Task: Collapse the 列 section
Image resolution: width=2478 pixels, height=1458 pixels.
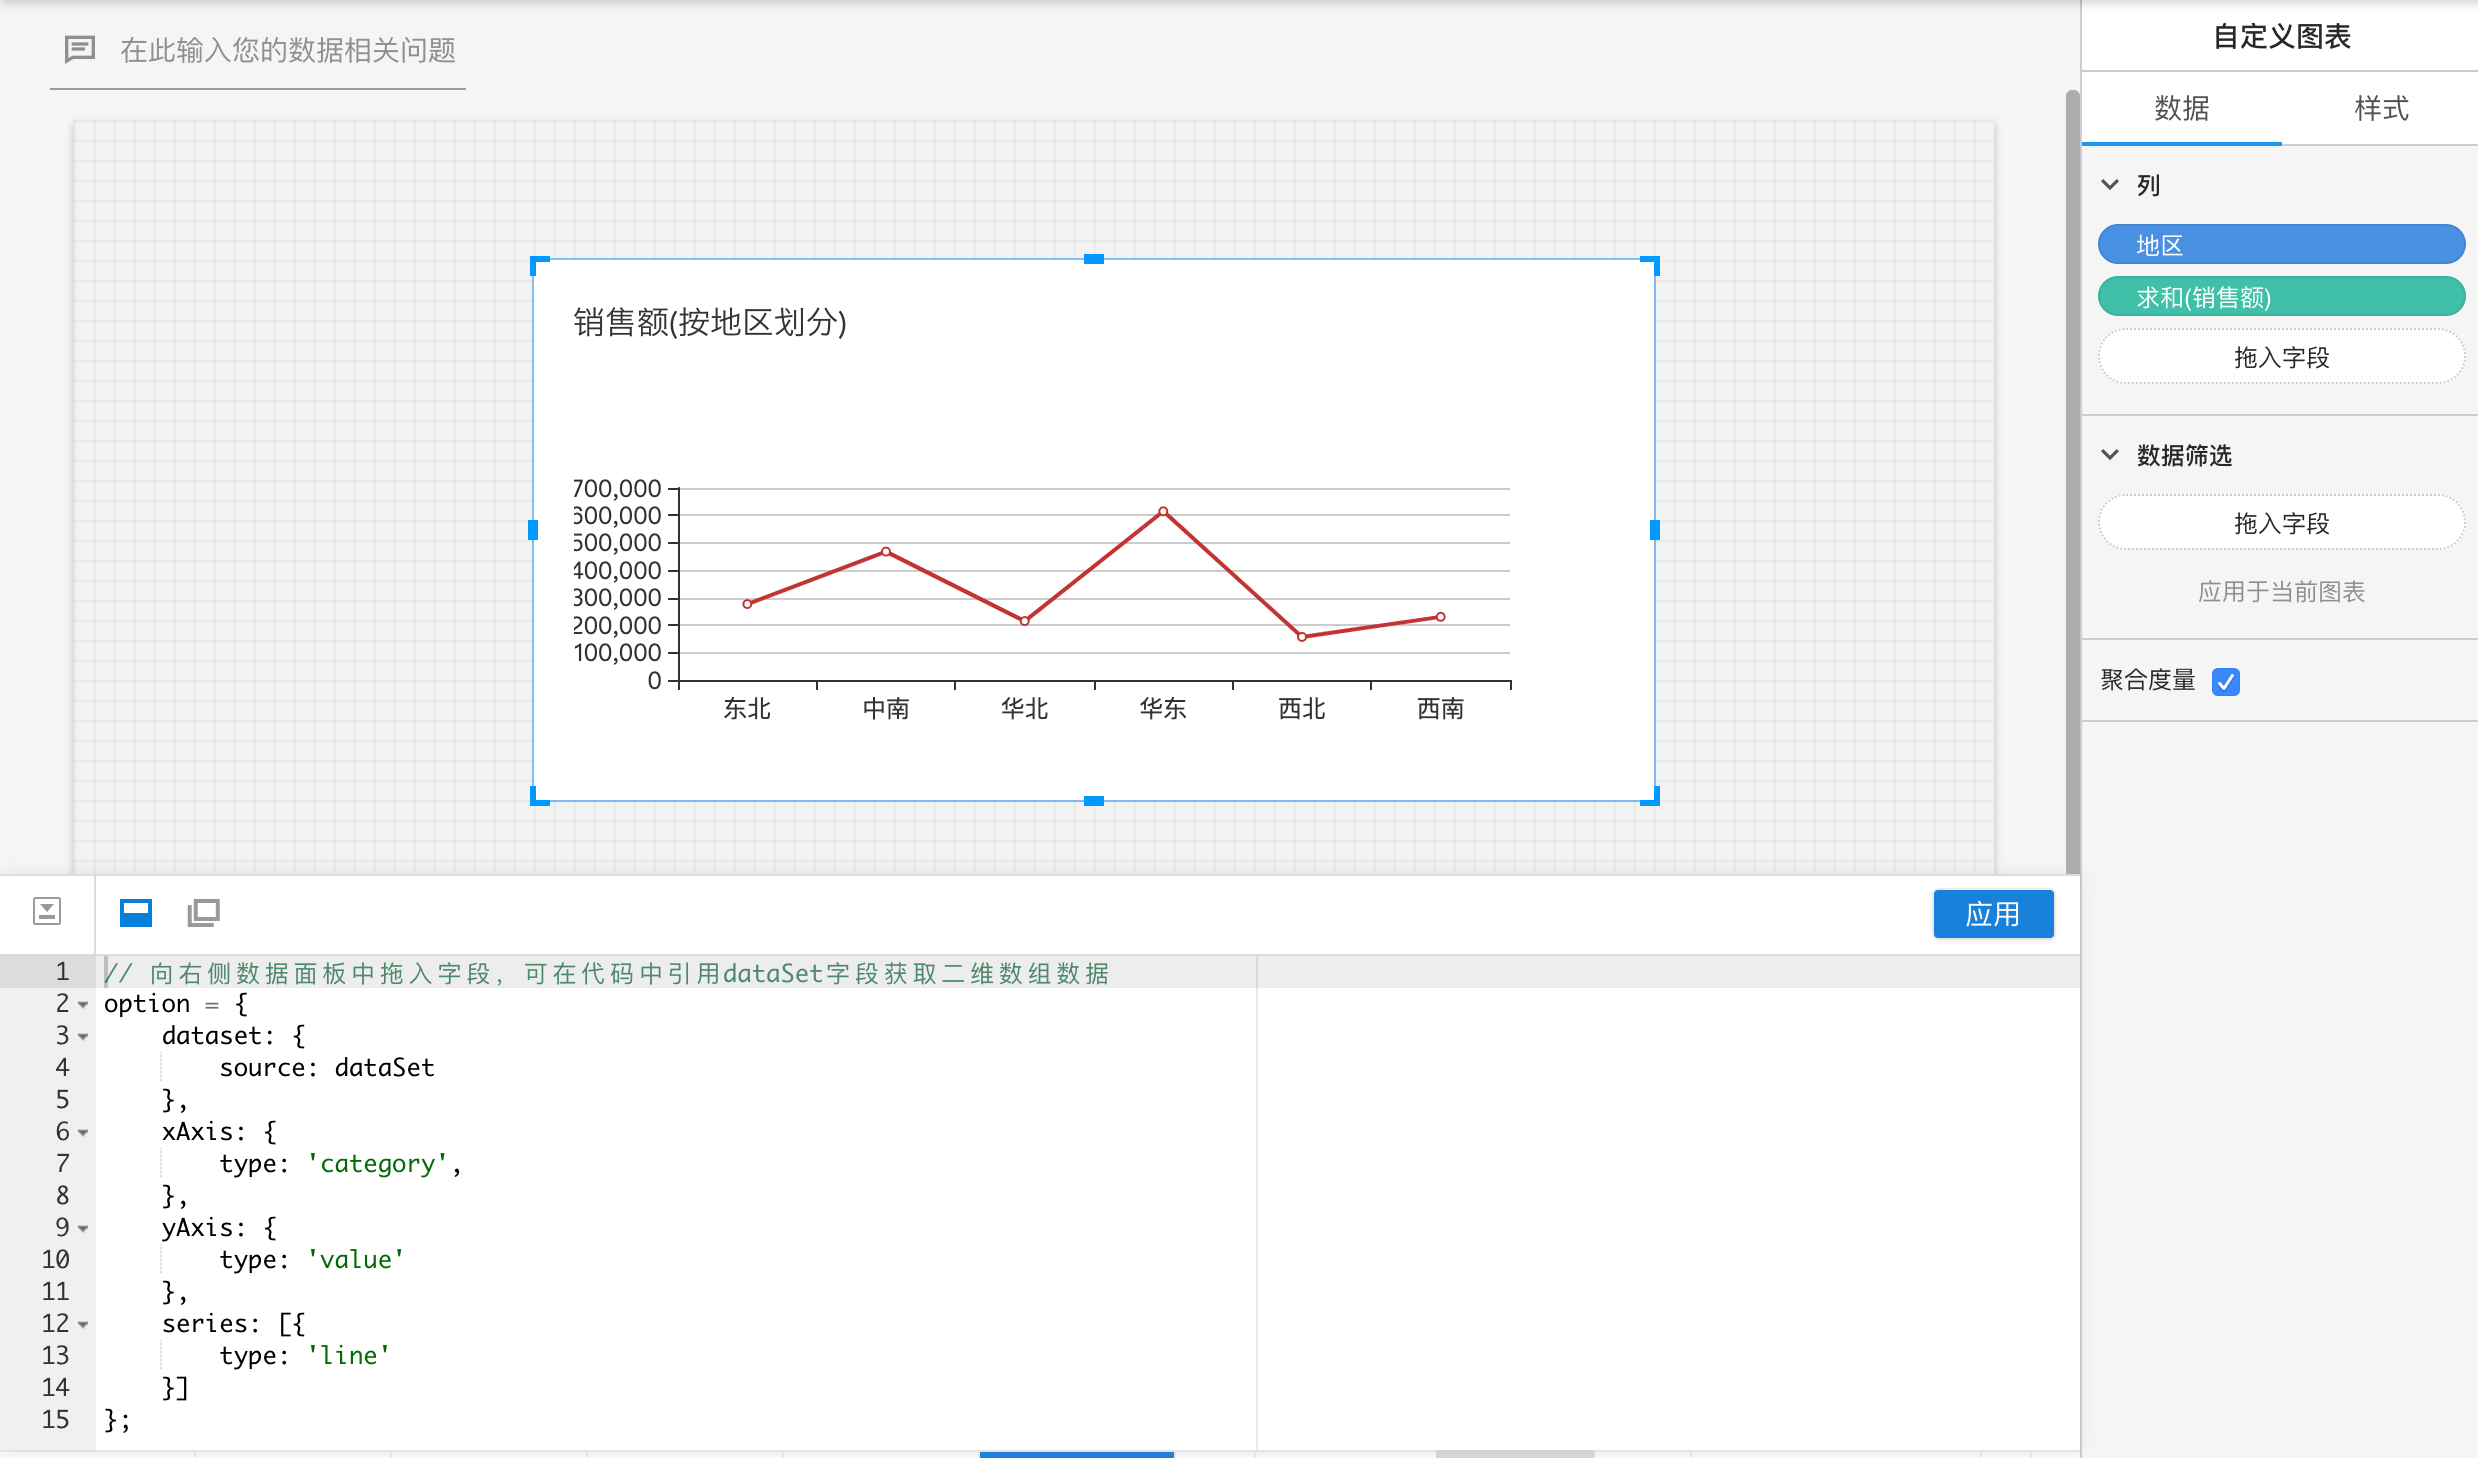Action: (x=2110, y=185)
